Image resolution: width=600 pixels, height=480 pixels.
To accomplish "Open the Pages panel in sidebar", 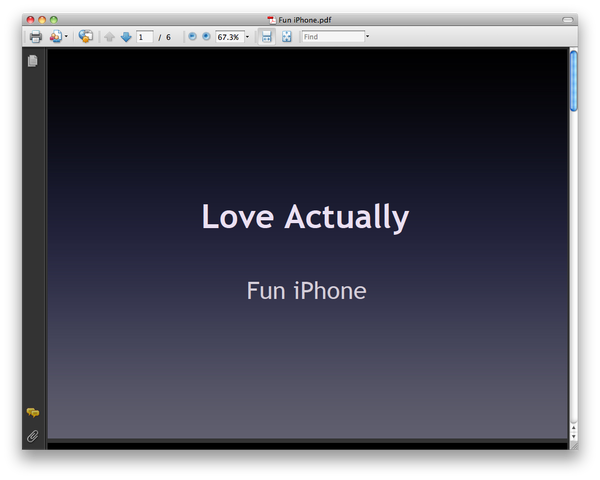I will pyautogui.click(x=33, y=61).
